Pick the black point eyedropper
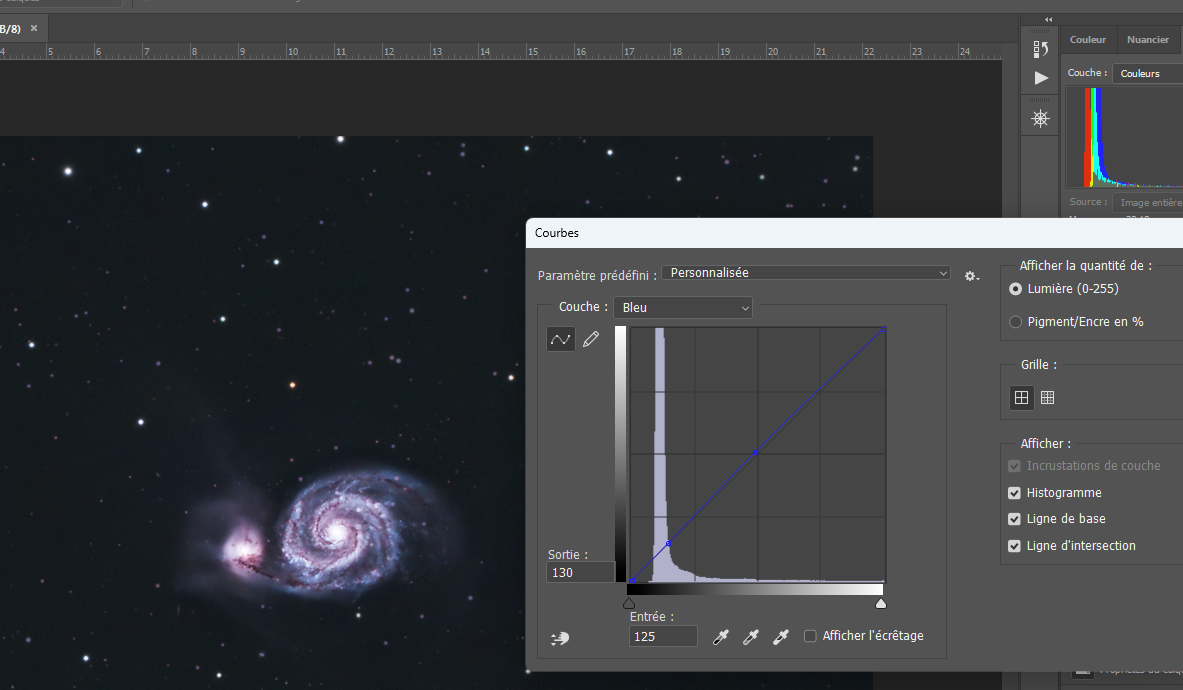 click(x=721, y=636)
